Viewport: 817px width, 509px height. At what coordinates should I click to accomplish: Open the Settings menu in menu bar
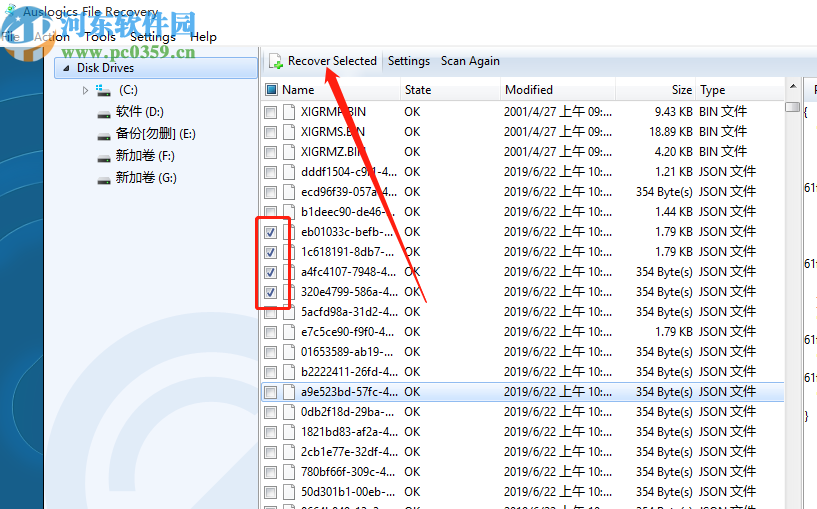[153, 37]
